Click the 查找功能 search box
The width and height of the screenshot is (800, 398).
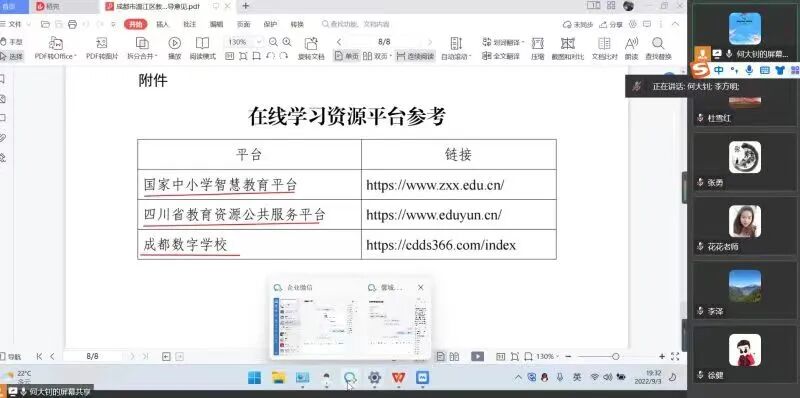coord(356,24)
